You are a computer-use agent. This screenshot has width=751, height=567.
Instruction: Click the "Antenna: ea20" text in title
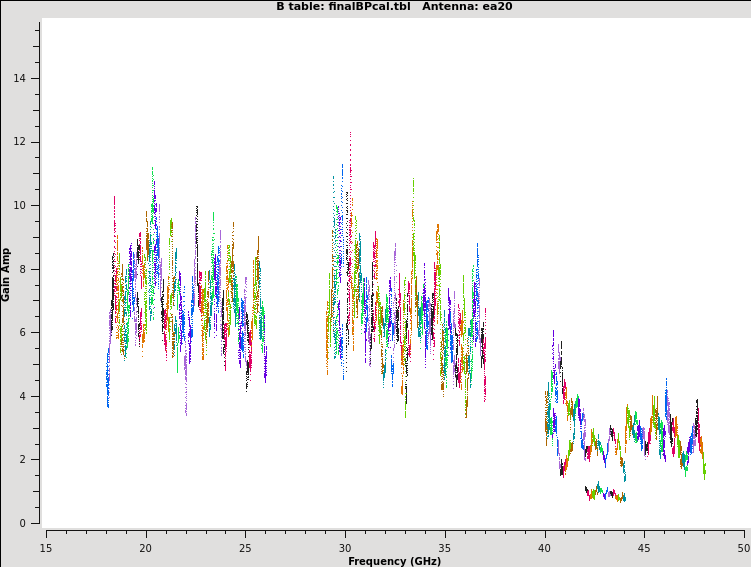click(467, 7)
